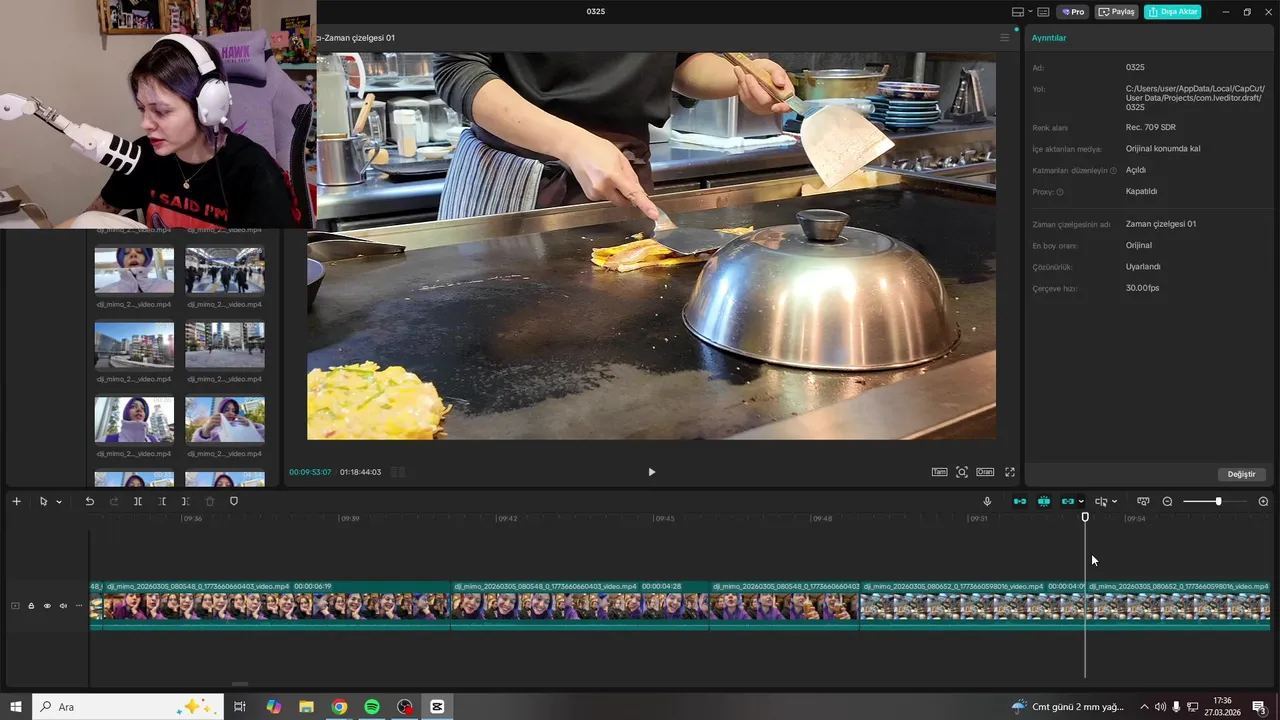This screenshot has height=720, width=1280.
Task: Click the Katmanları düzenleyin info icon
Action: (x=1113, y=171)
